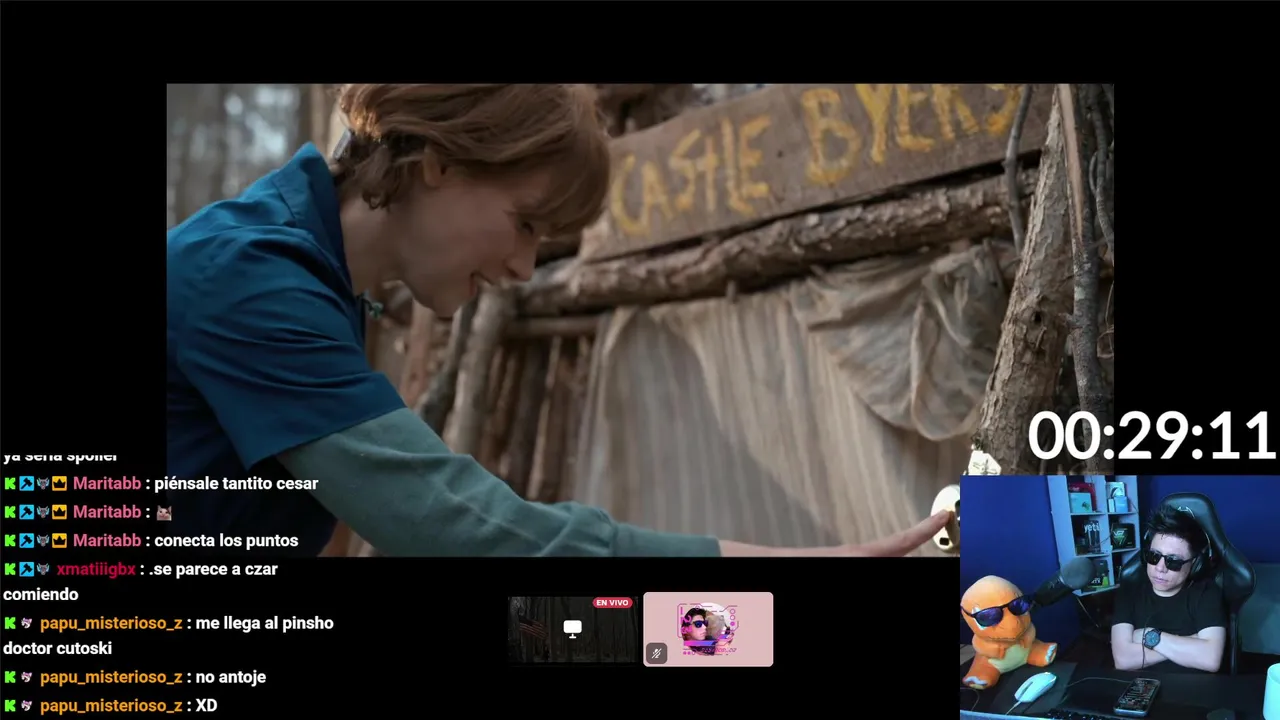
Task: Open papu_misterioso_z username on 'XD' row
Action: click(x=111, y=706)
